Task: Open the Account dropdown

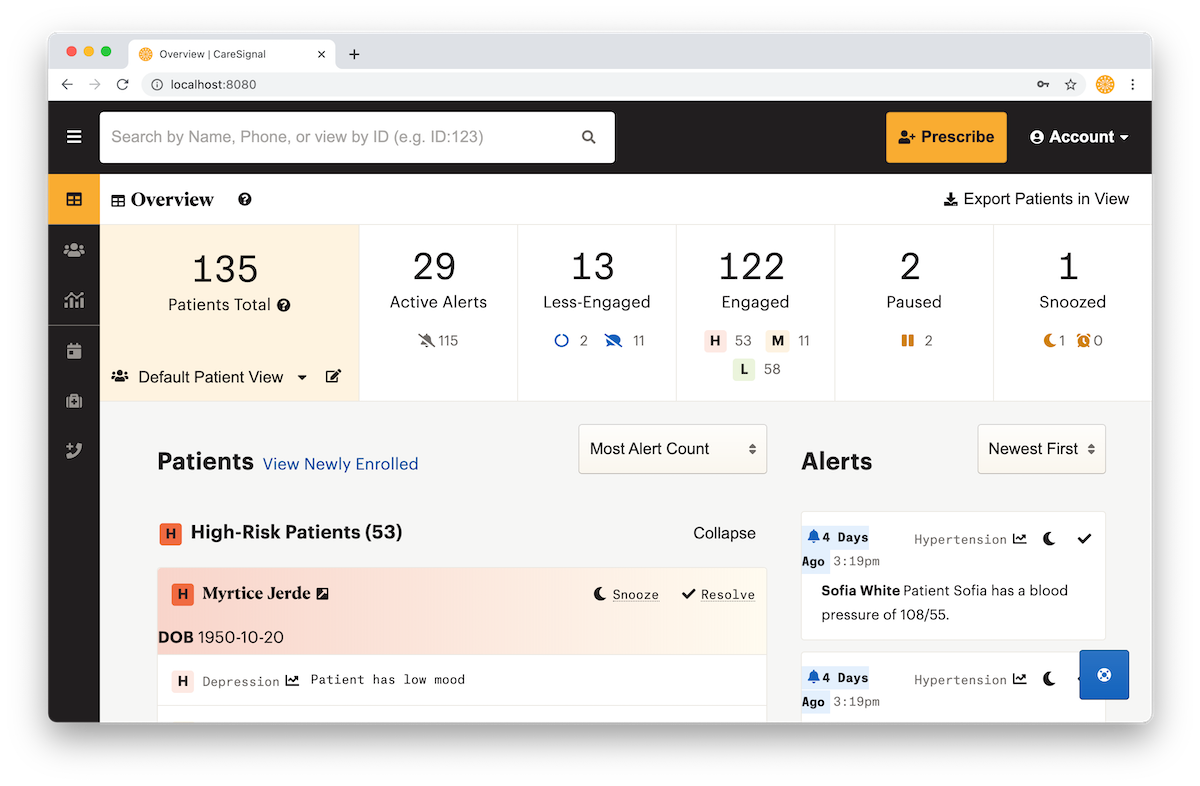Action: (1079, 137)
